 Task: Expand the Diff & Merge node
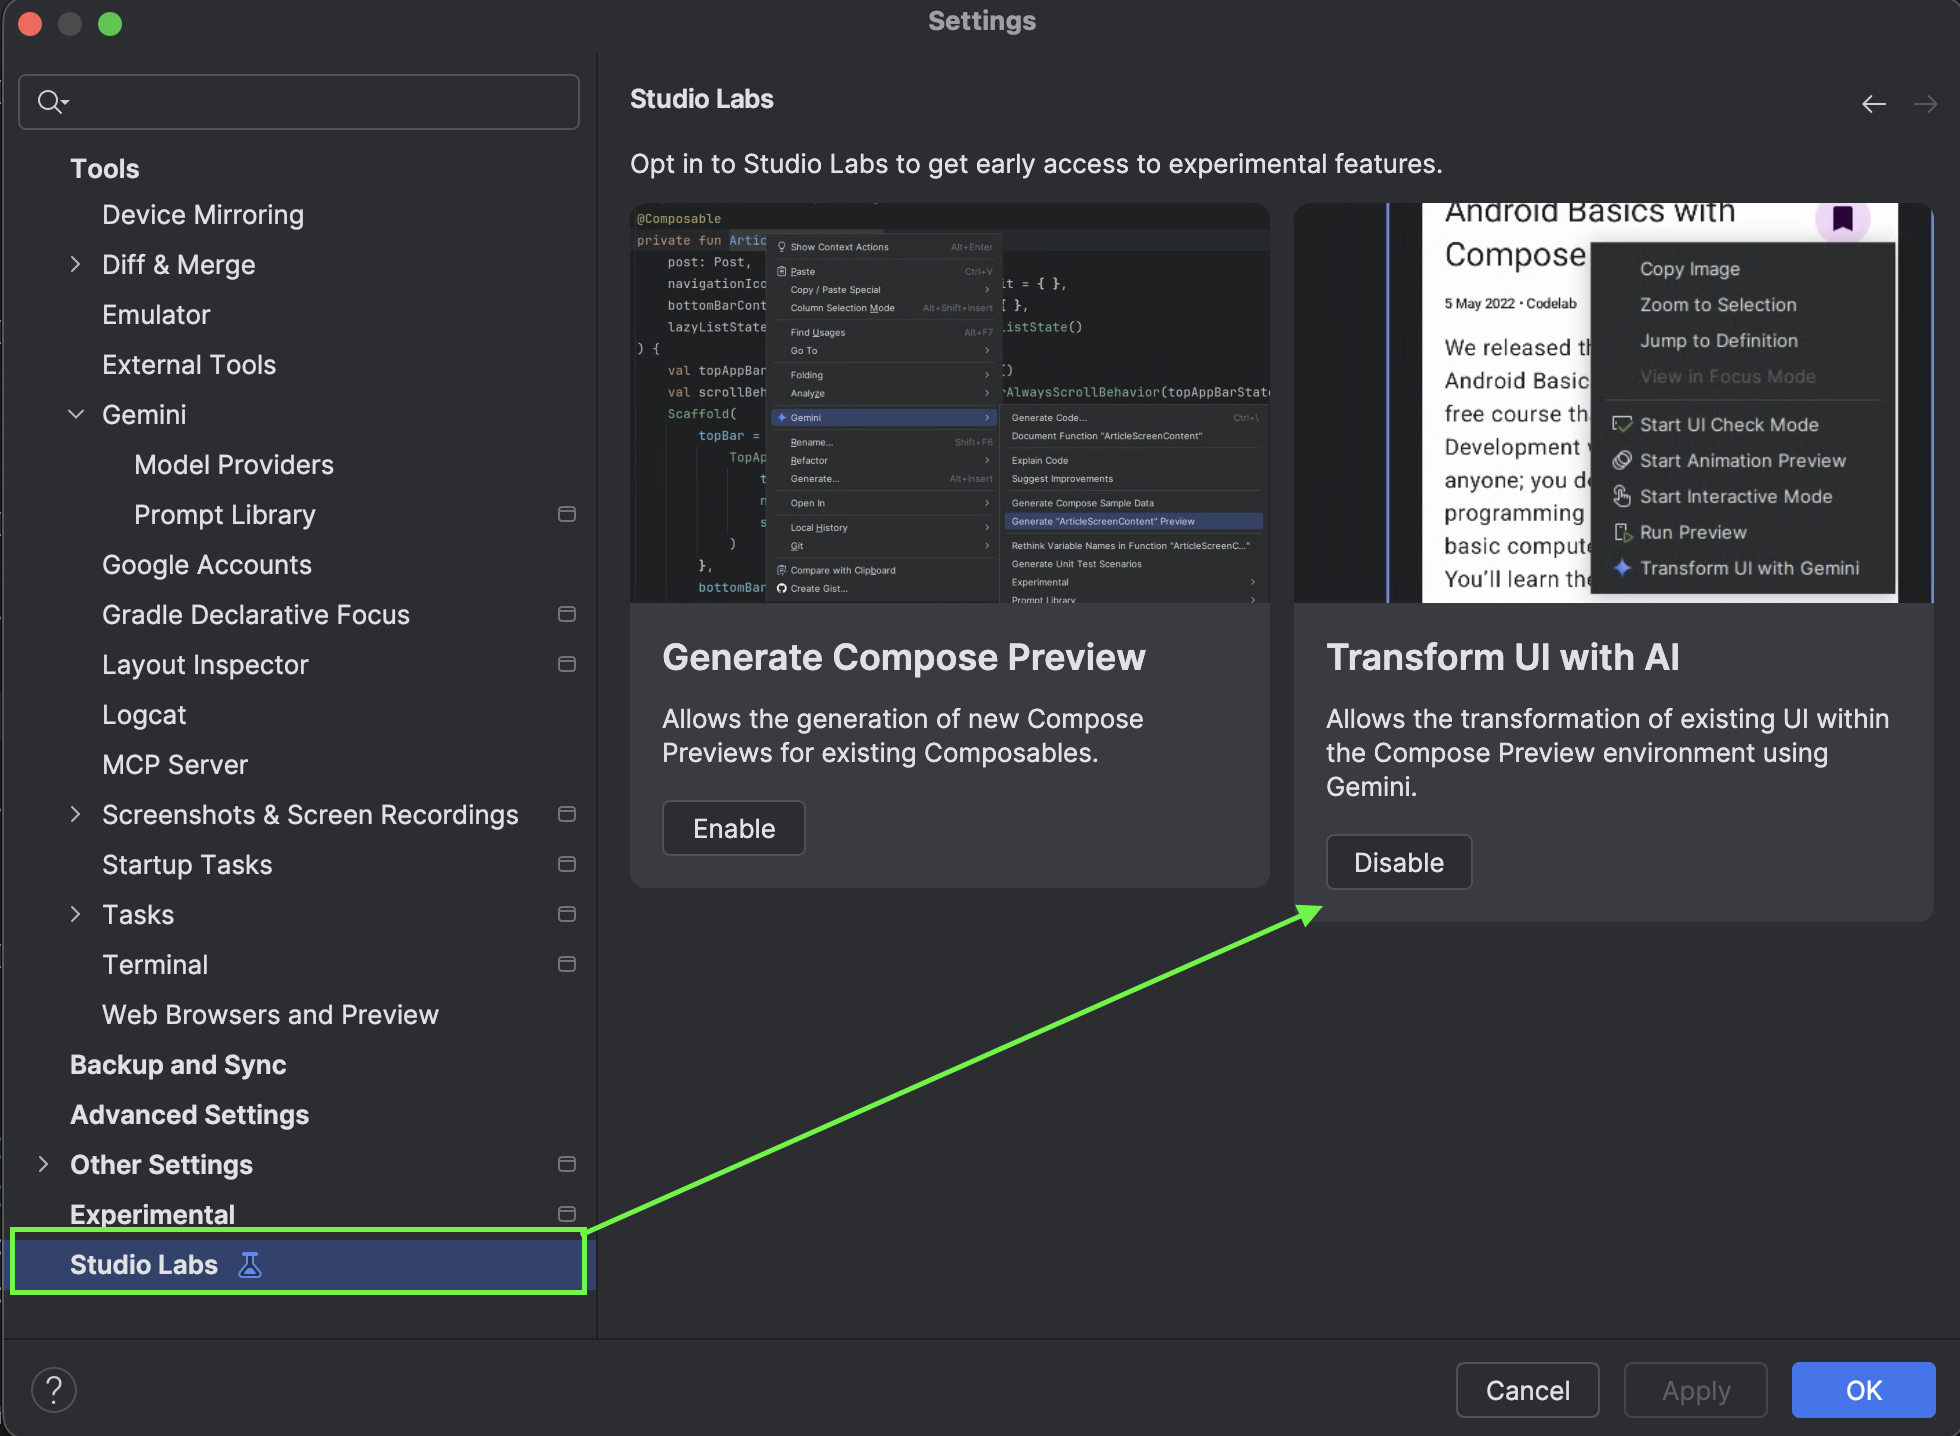click(x=76, y=264)
